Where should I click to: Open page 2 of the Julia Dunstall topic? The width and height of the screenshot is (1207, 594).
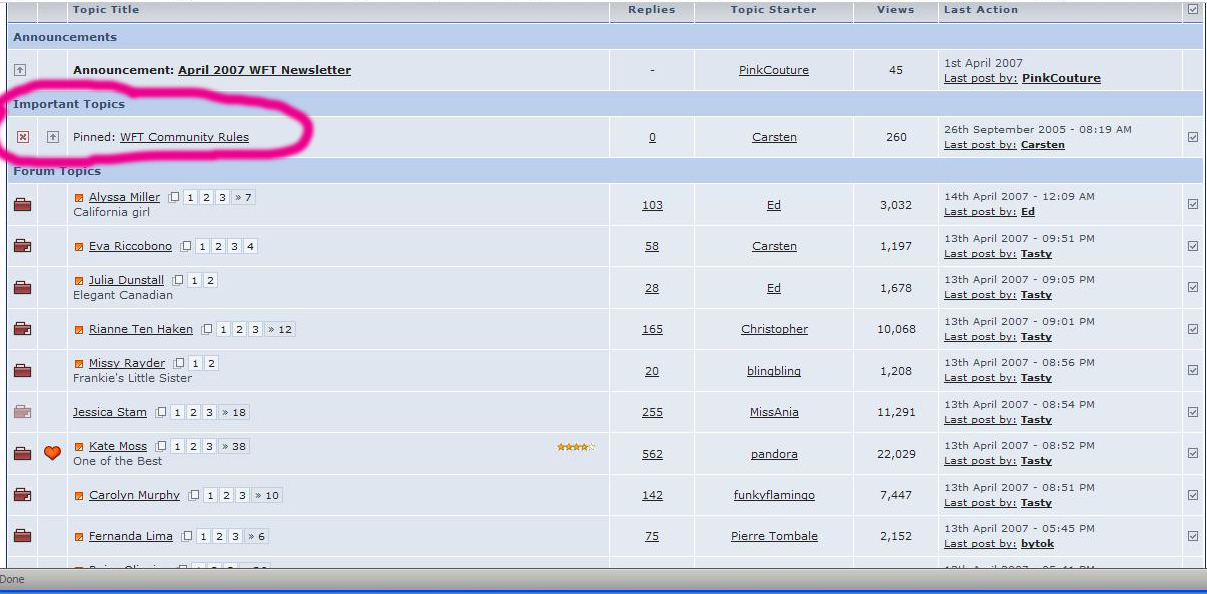click(x=210, y=280)
